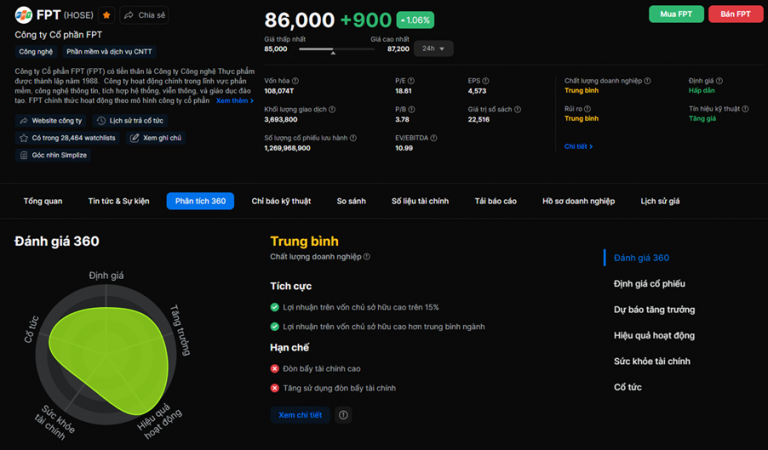Click the EPS info icon
768x450 pixels.
pos(487,80)
